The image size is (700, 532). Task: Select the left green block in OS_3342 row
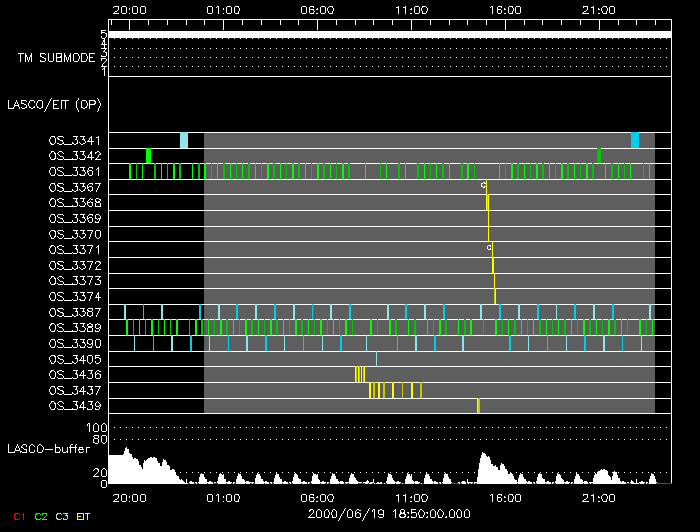(x=148, y=155)
